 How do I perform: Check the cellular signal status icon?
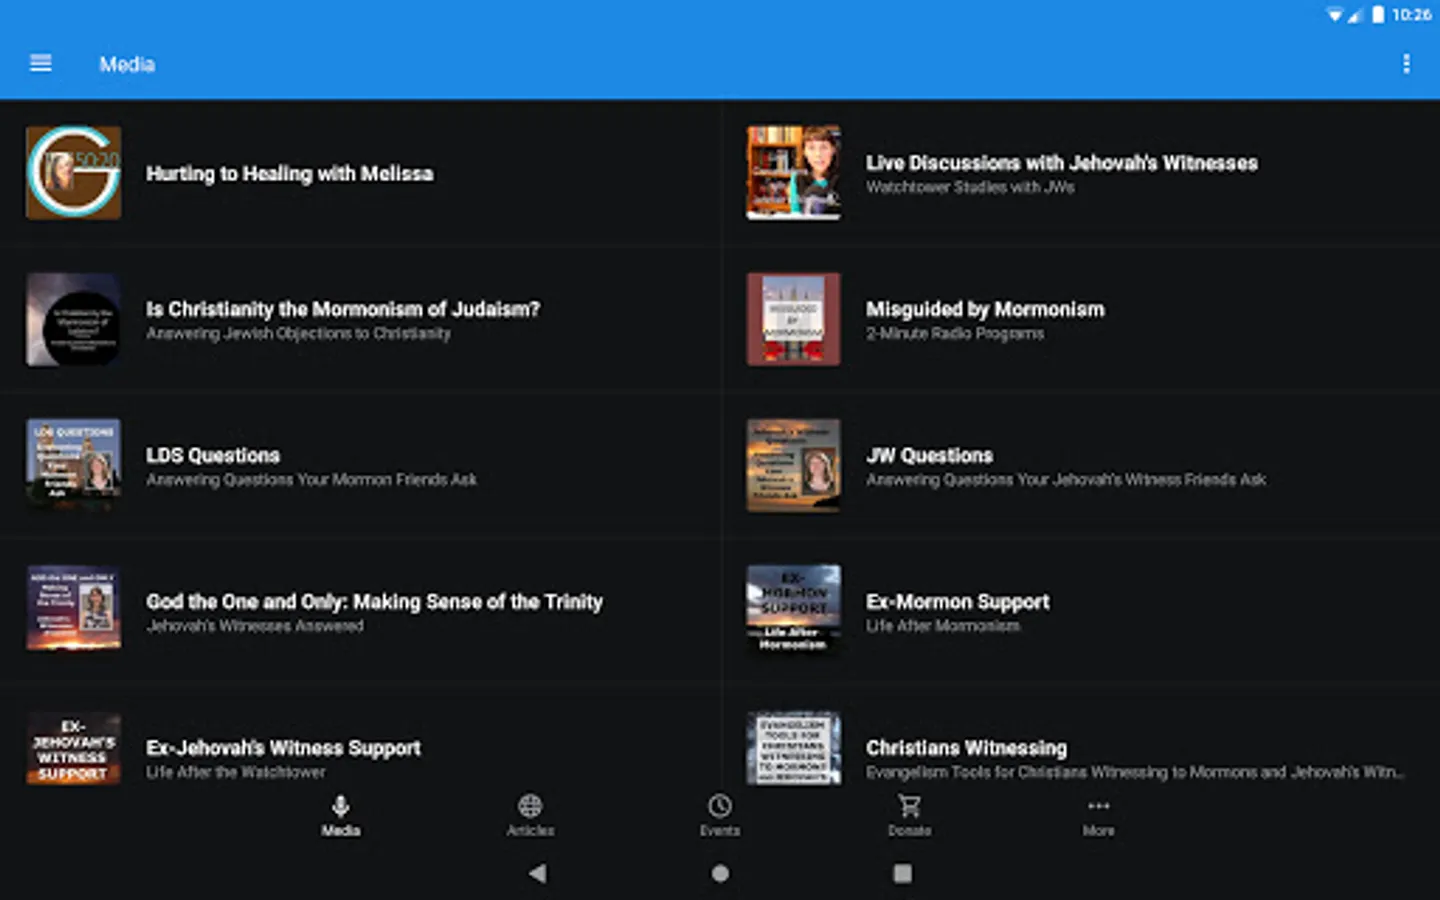point(1356,14)
